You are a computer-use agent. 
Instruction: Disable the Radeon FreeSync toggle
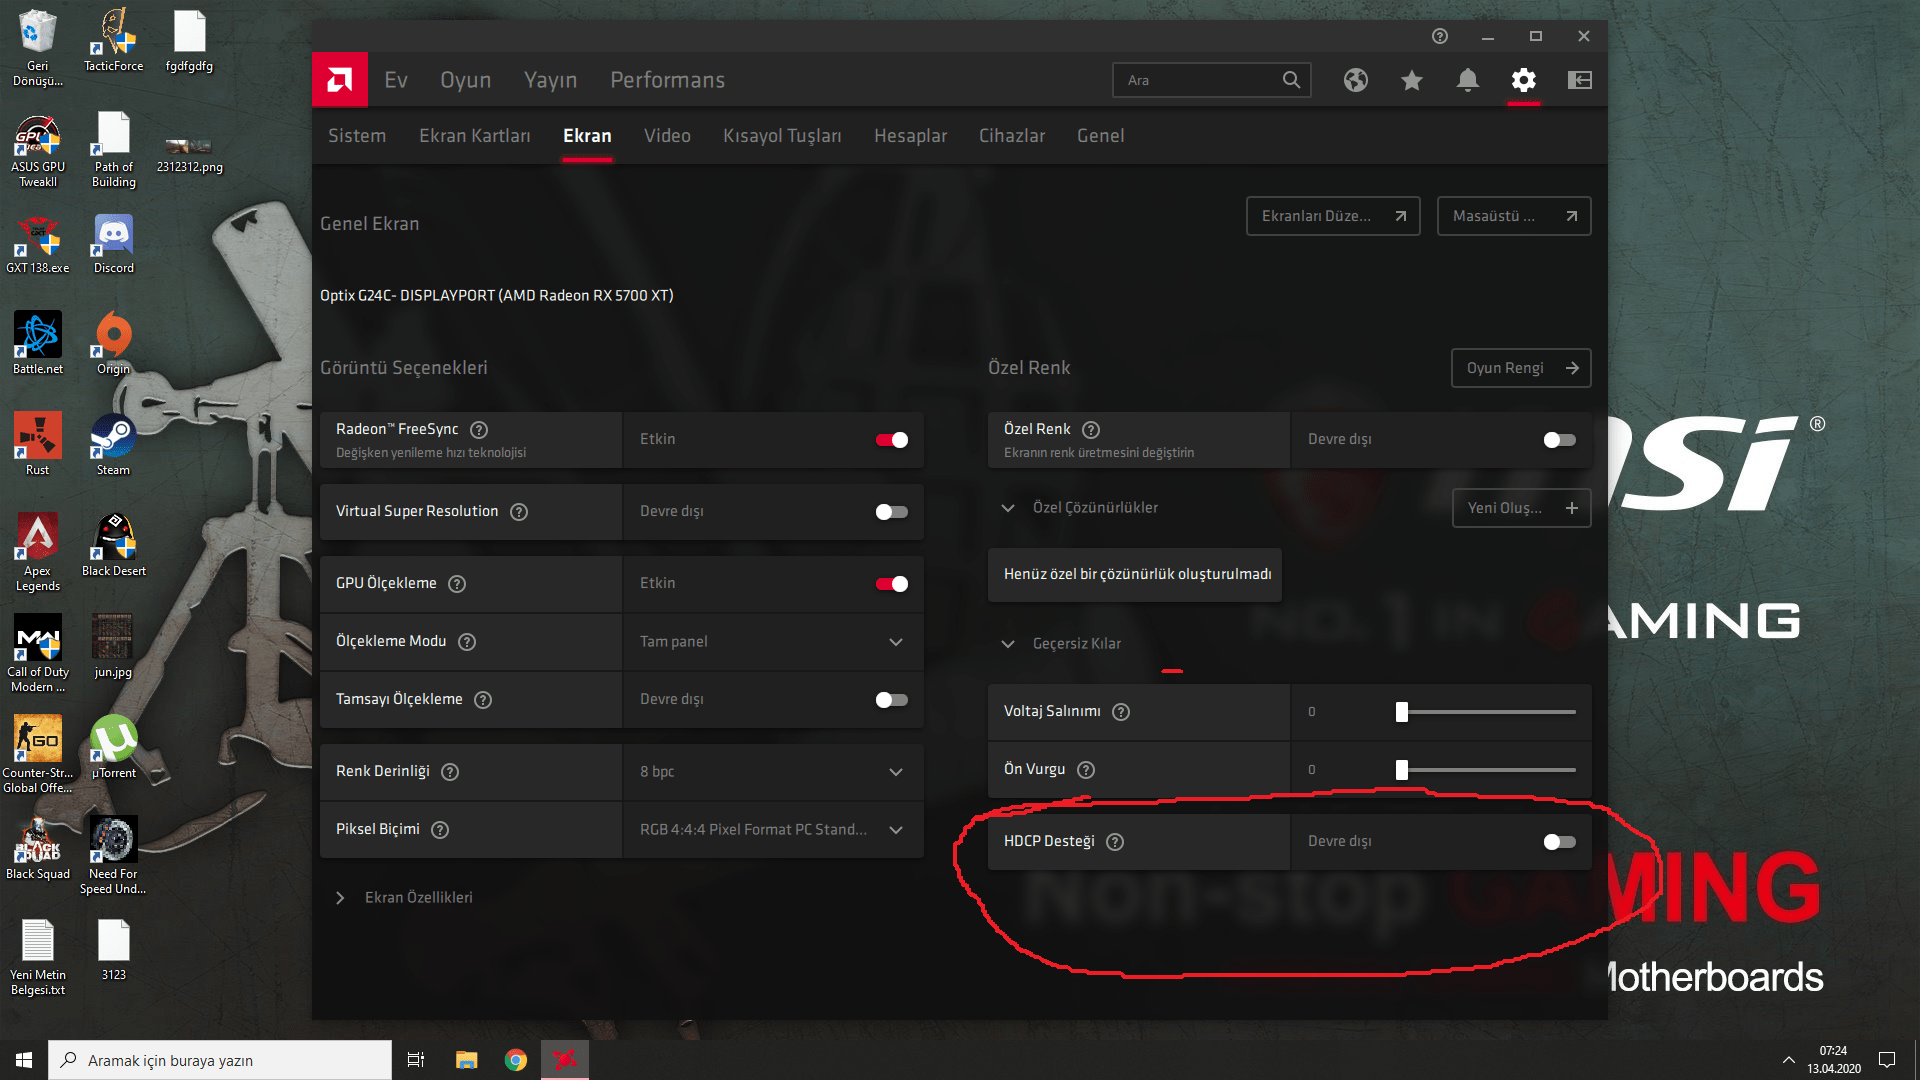pos(891,440)
